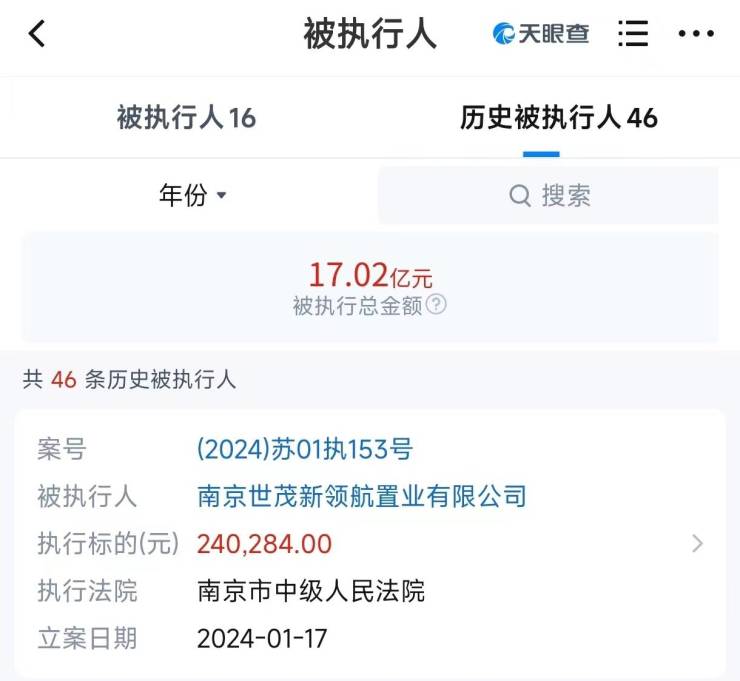Viewport: 740px width, 681px height.
Task: Tap the help question-mark icon
Action: click(x=436, y=304)
